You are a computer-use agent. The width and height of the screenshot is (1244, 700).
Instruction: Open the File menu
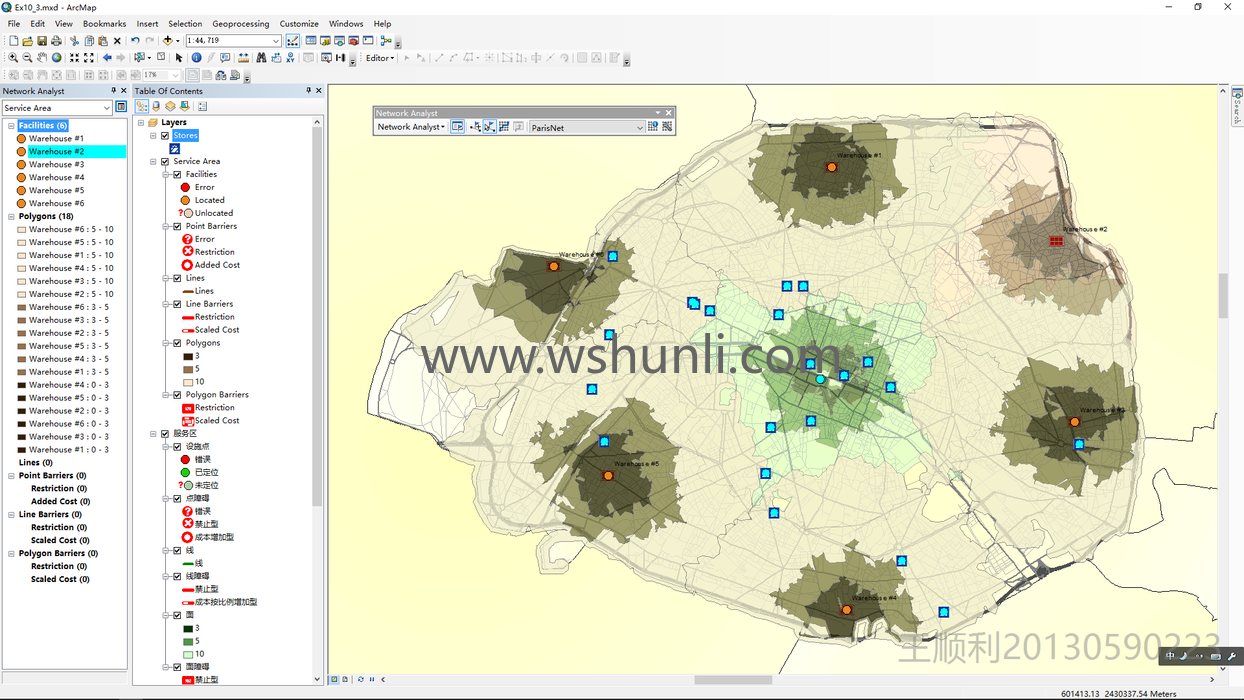pyautogui.click(x=14, y=24)
